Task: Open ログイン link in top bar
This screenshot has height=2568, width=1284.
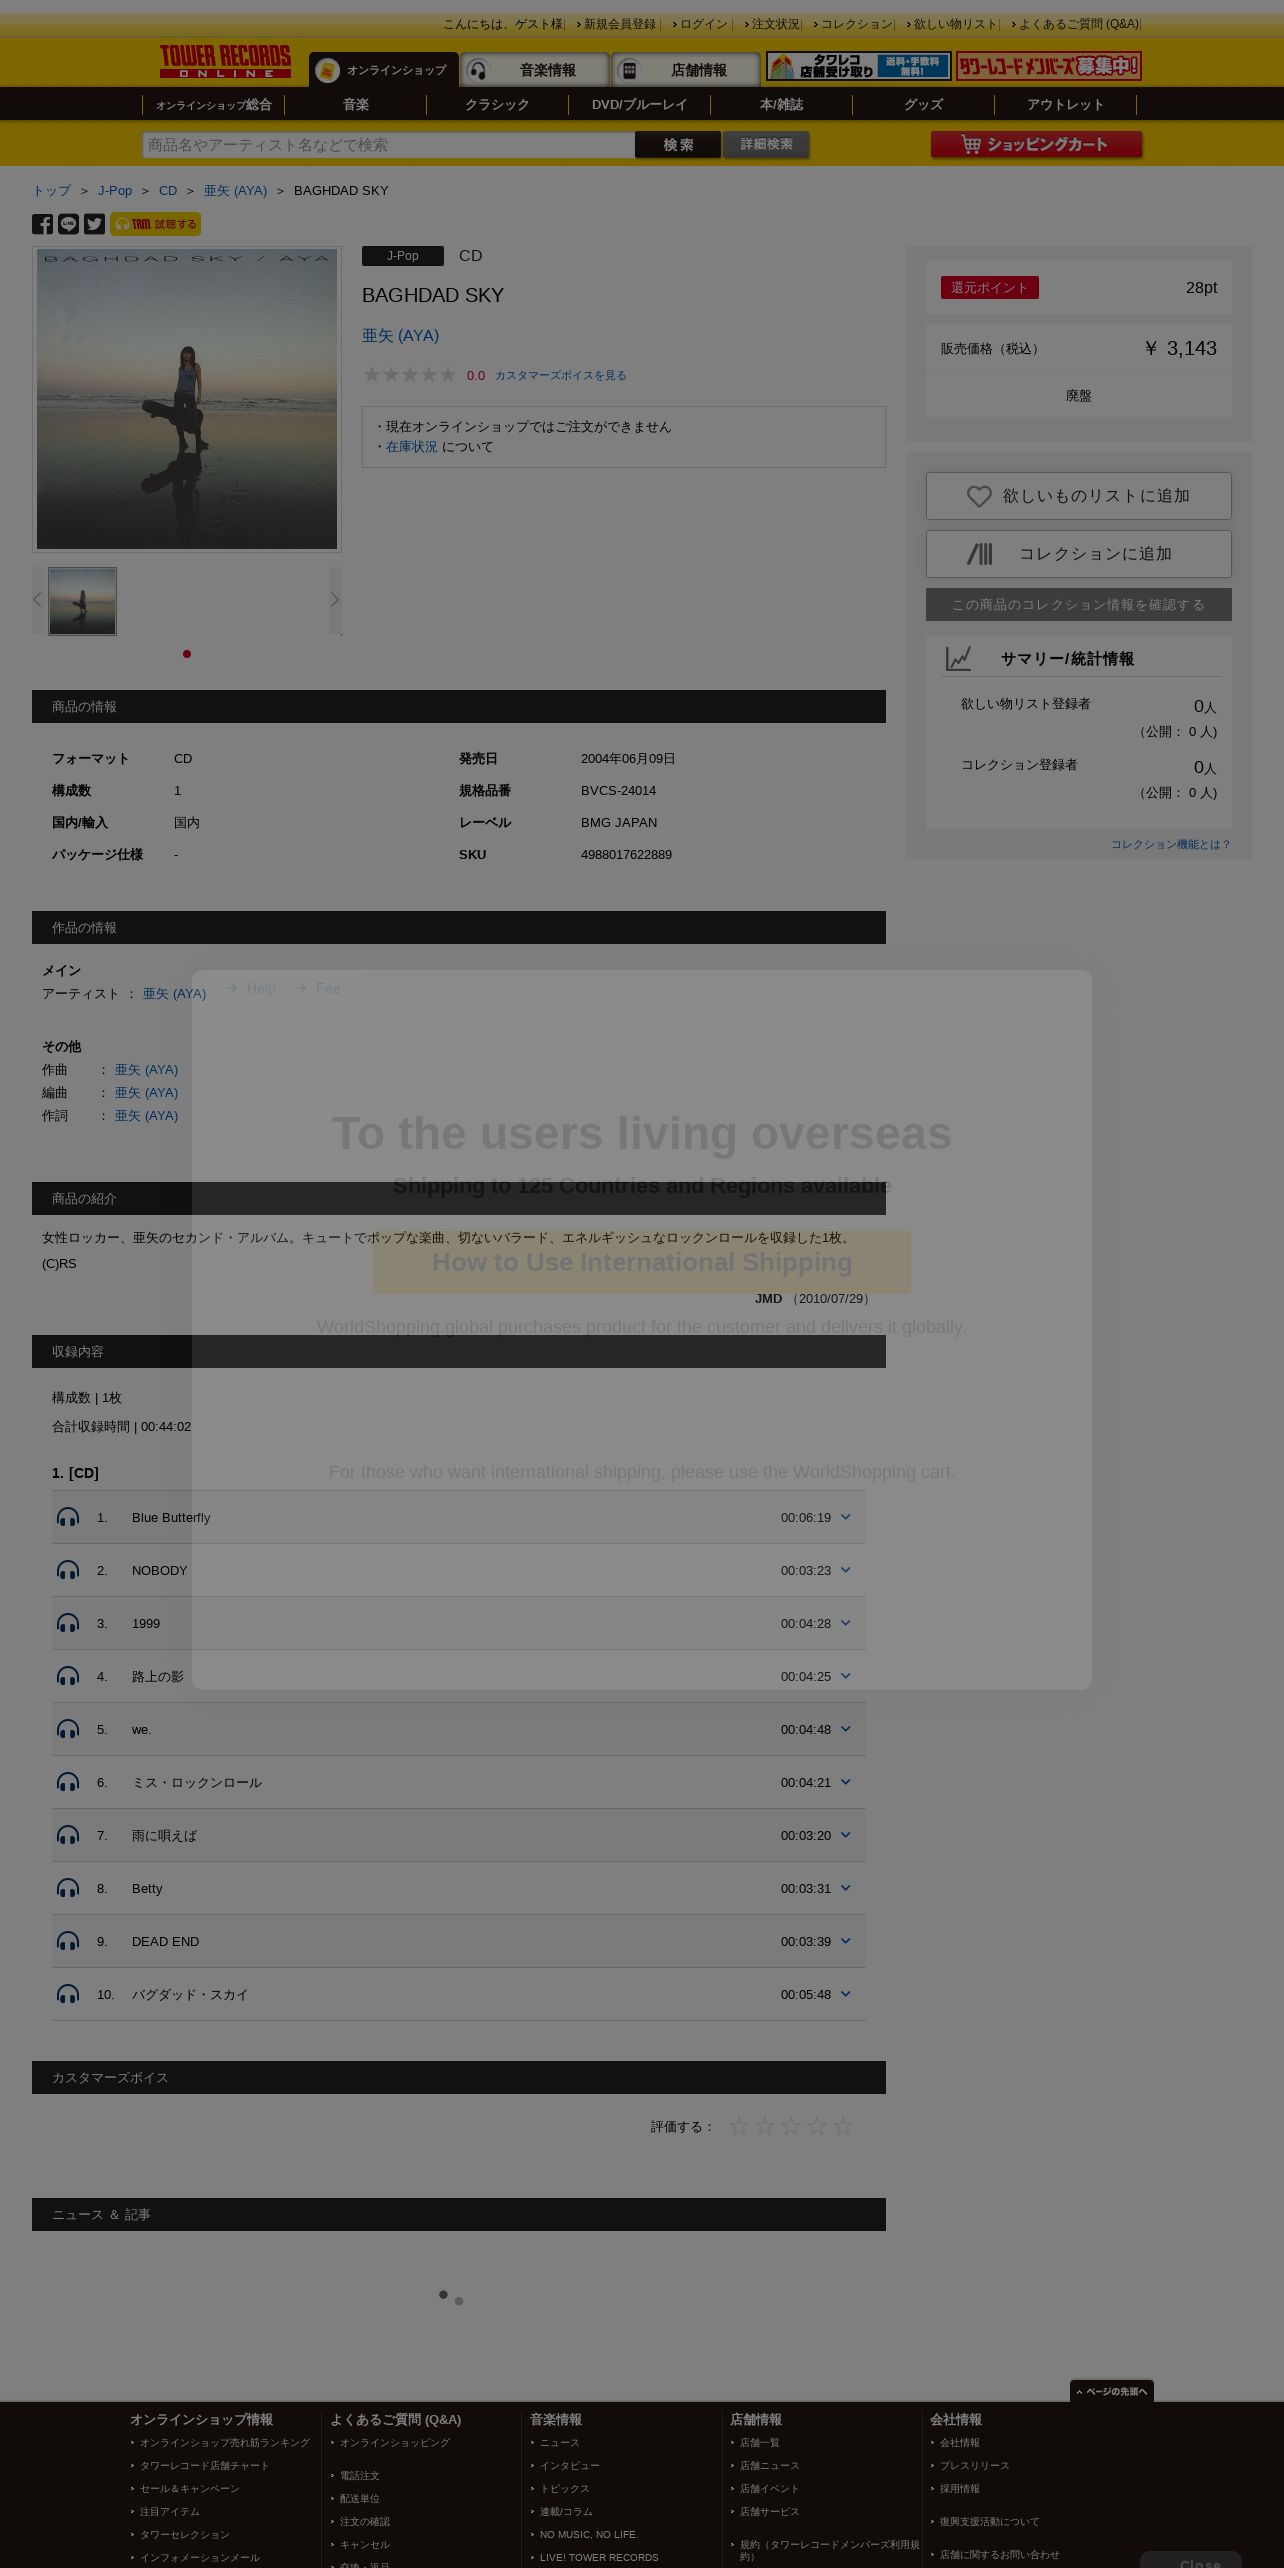Action: pyautogui.click(x=704, y=24)
